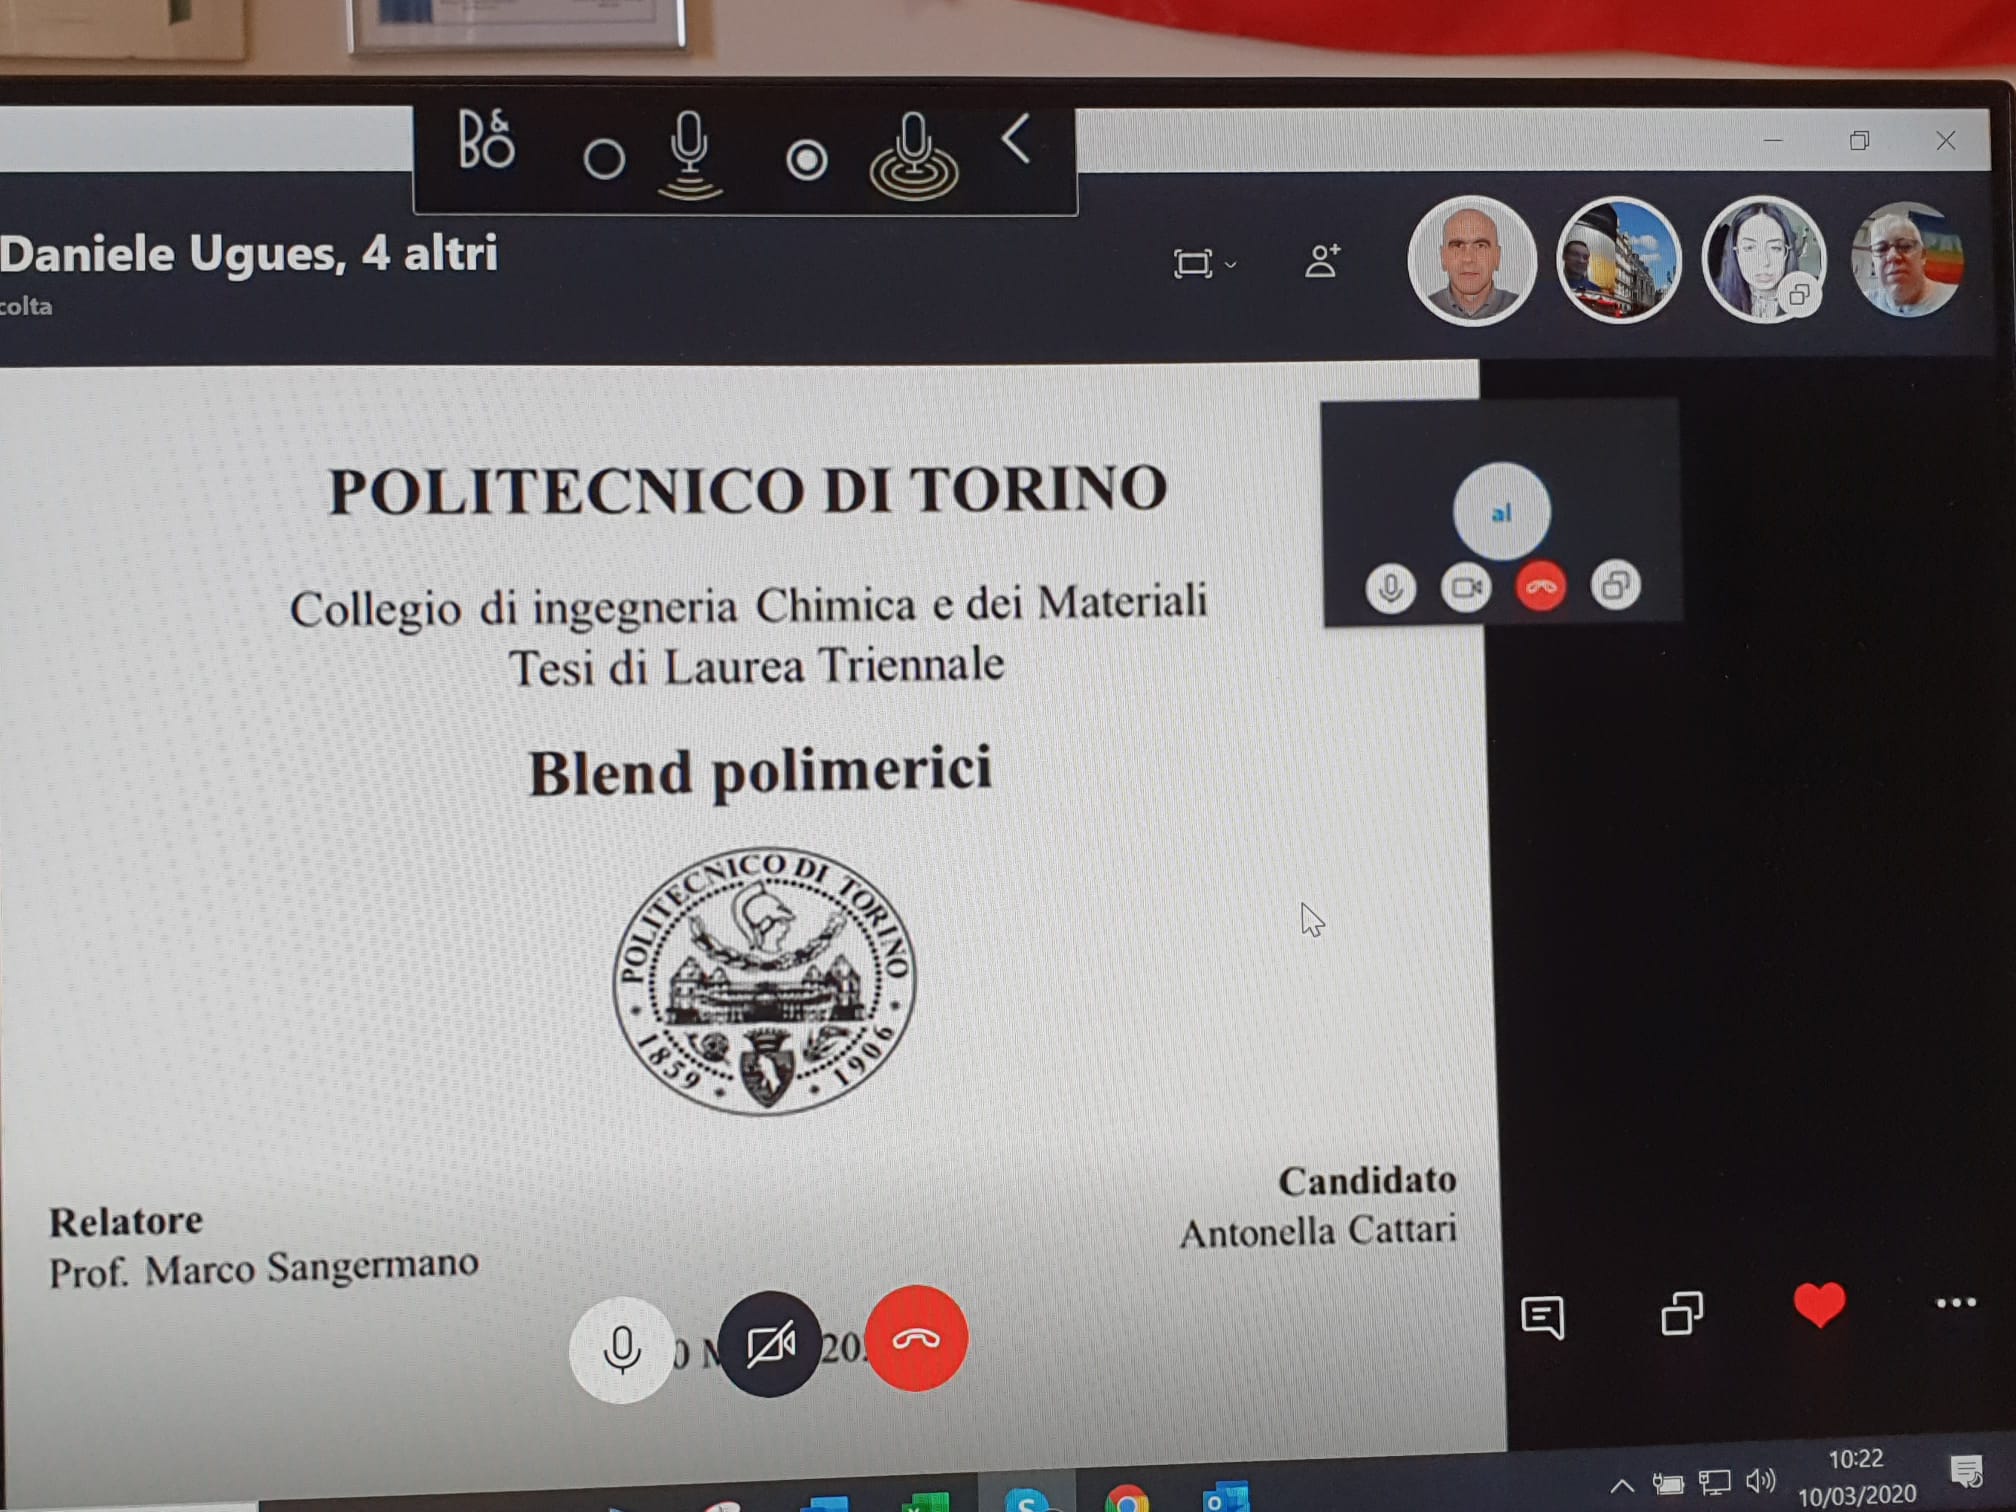
Task: Send a heart reaction
Action: tap(1819, 1305)
